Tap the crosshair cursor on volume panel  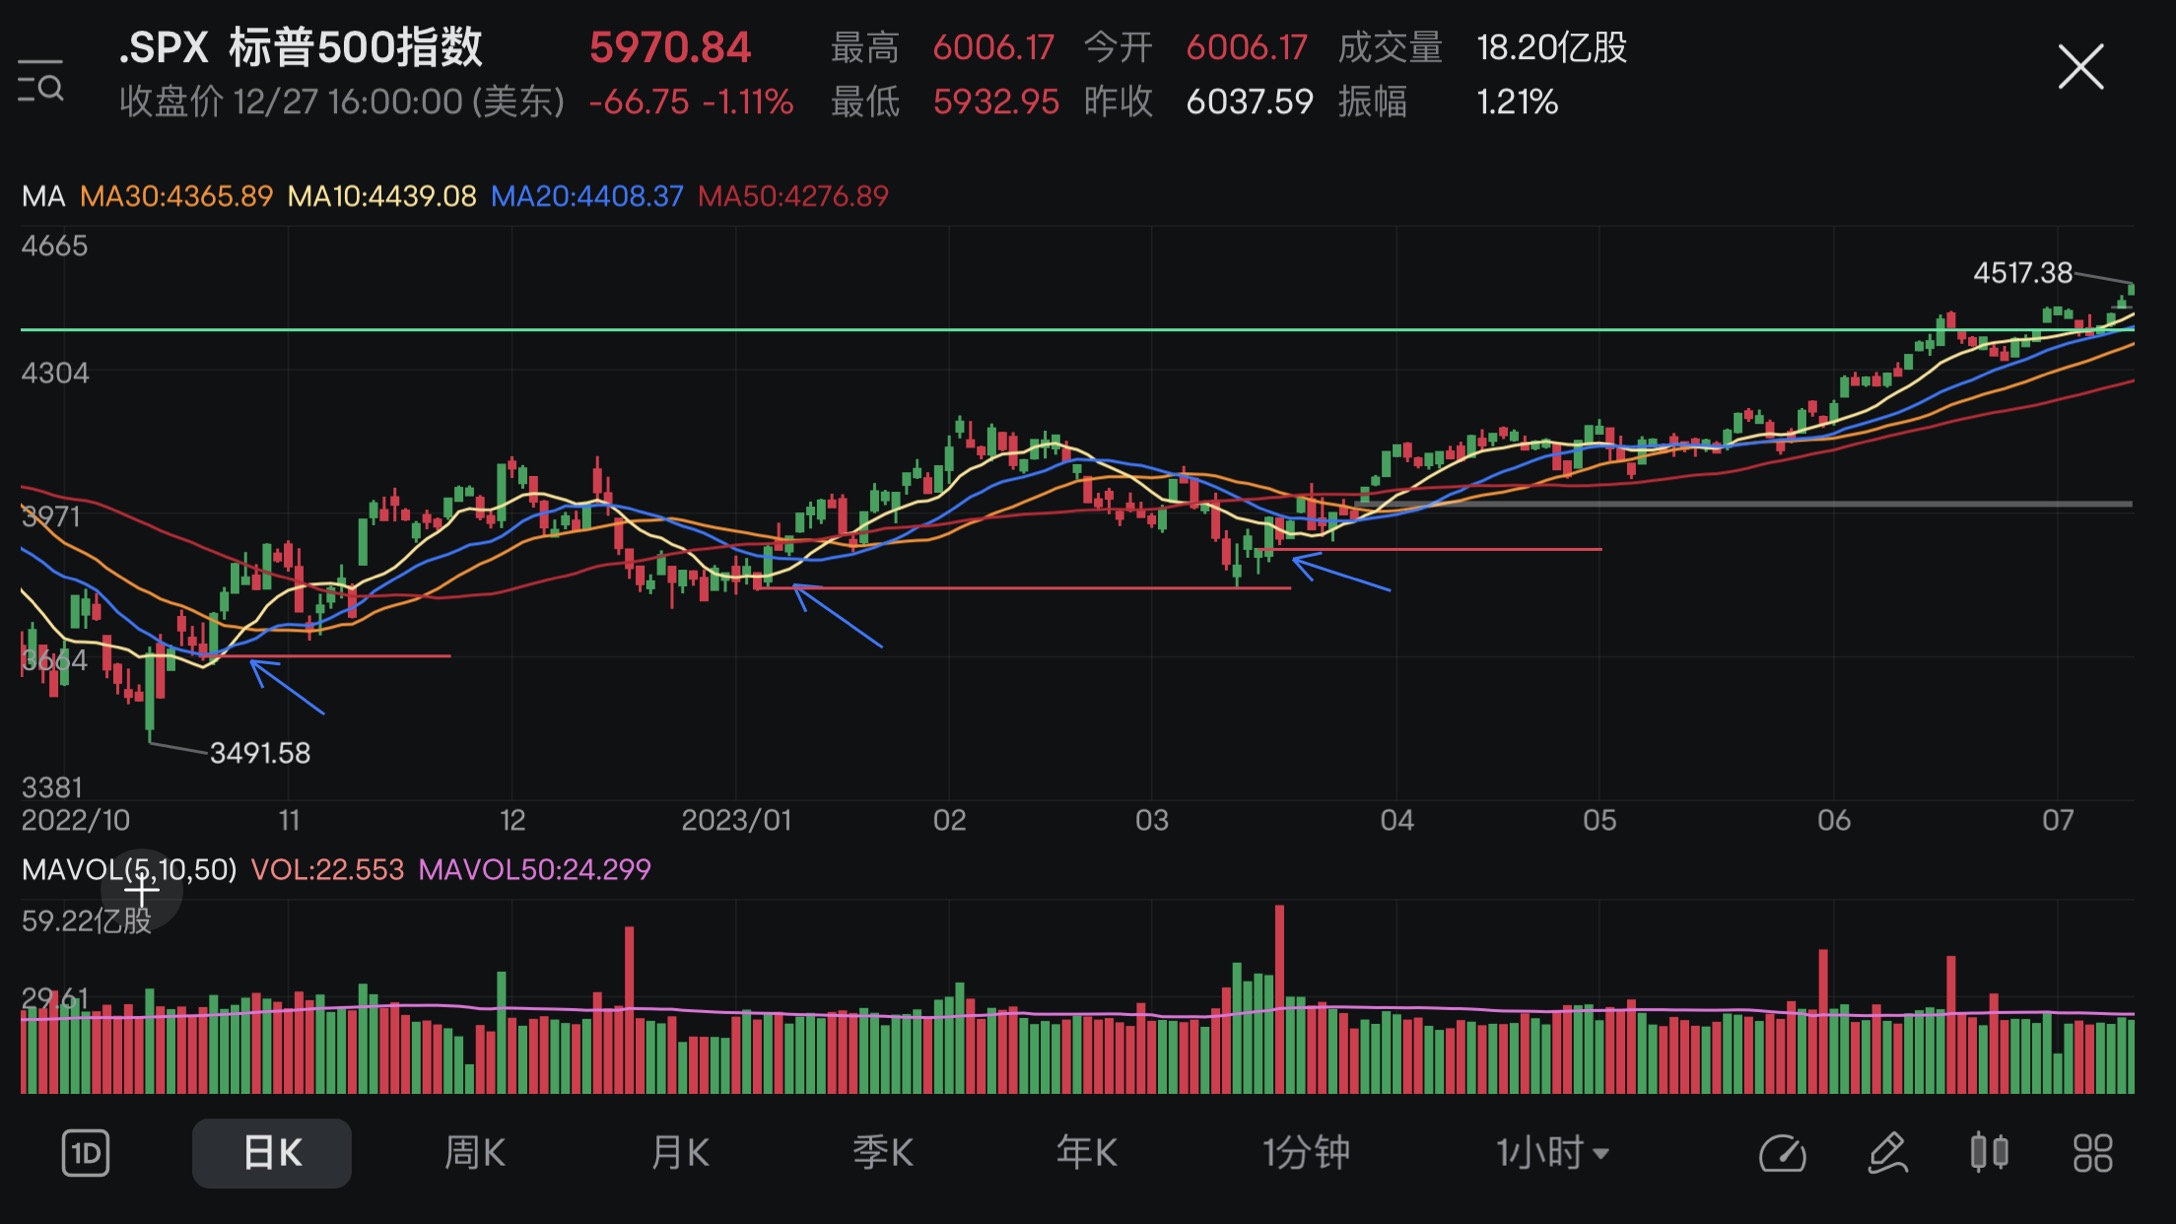tap(142, 889)
